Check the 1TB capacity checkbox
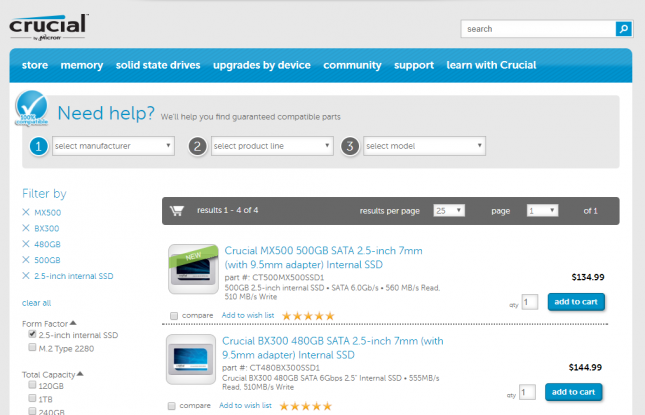This screenshot has width=645, height=415. [32, 398]
